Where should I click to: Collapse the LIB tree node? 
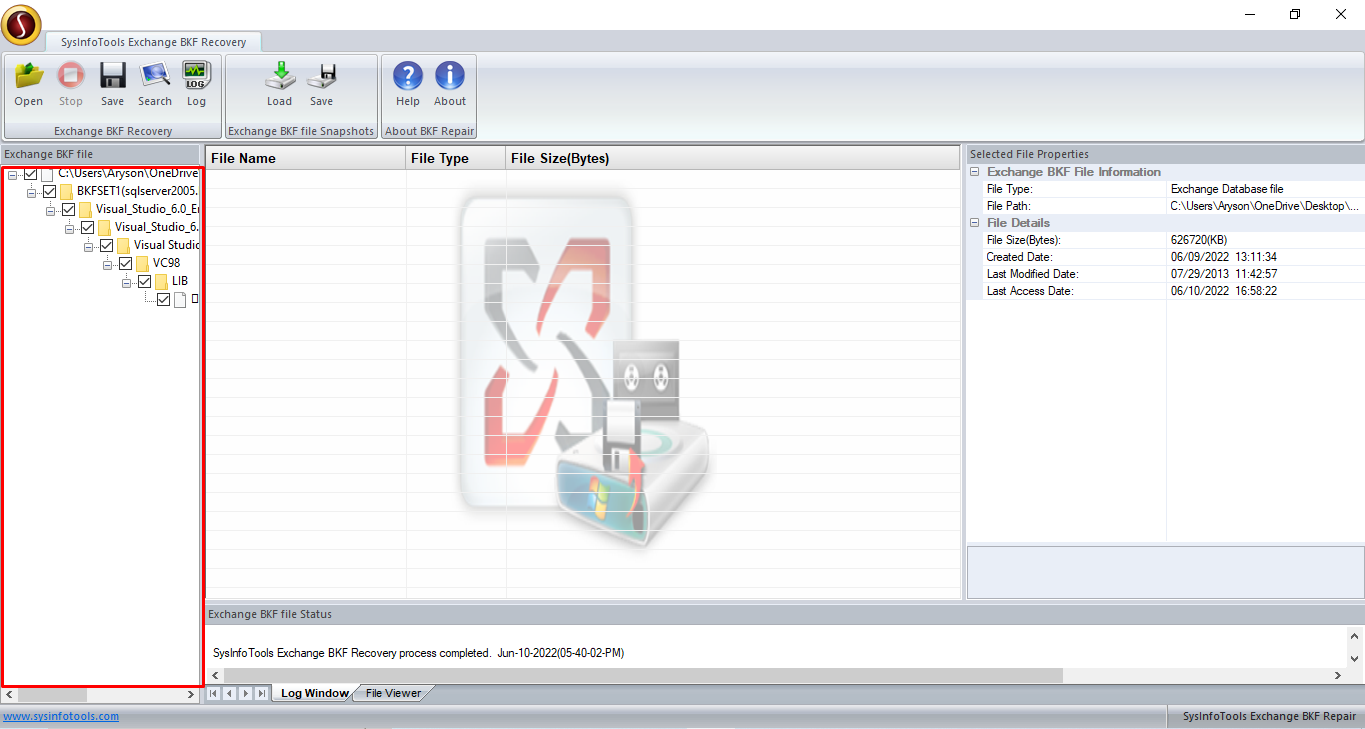[126, 282]
